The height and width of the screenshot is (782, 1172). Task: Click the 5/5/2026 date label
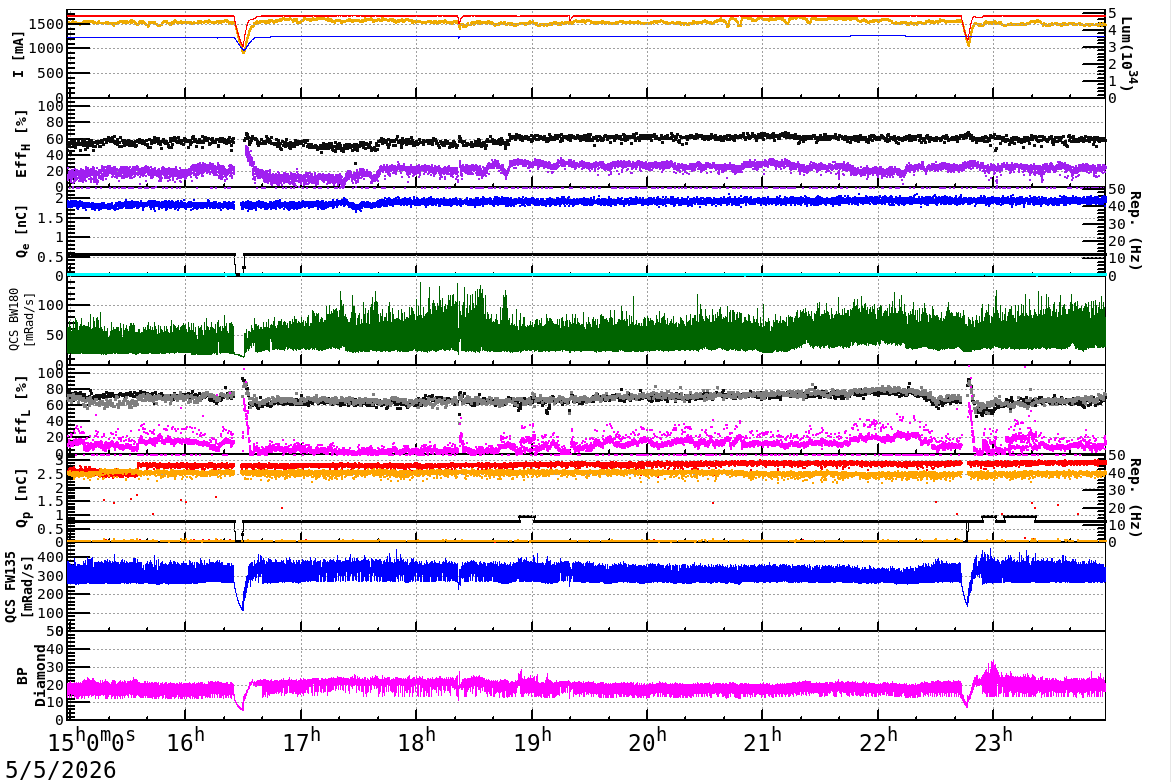[x=61, y=770]
